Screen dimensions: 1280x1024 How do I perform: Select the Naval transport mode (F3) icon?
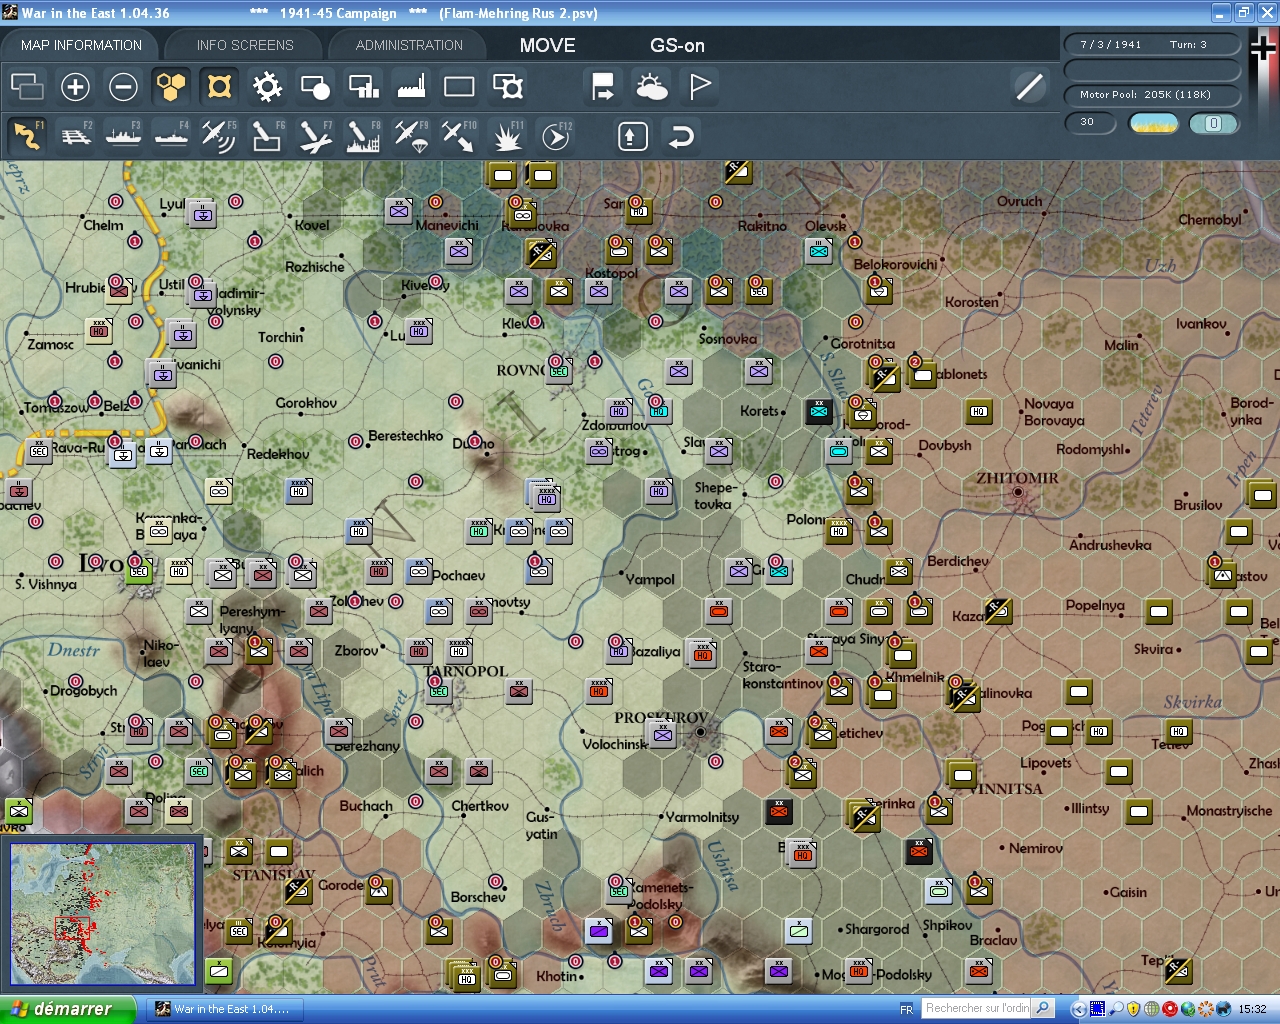[123, 135]
